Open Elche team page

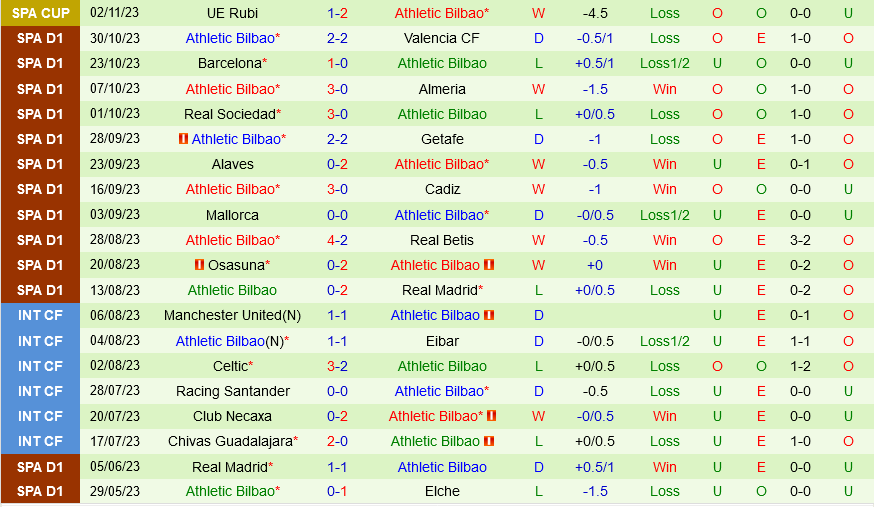(442, 491)
